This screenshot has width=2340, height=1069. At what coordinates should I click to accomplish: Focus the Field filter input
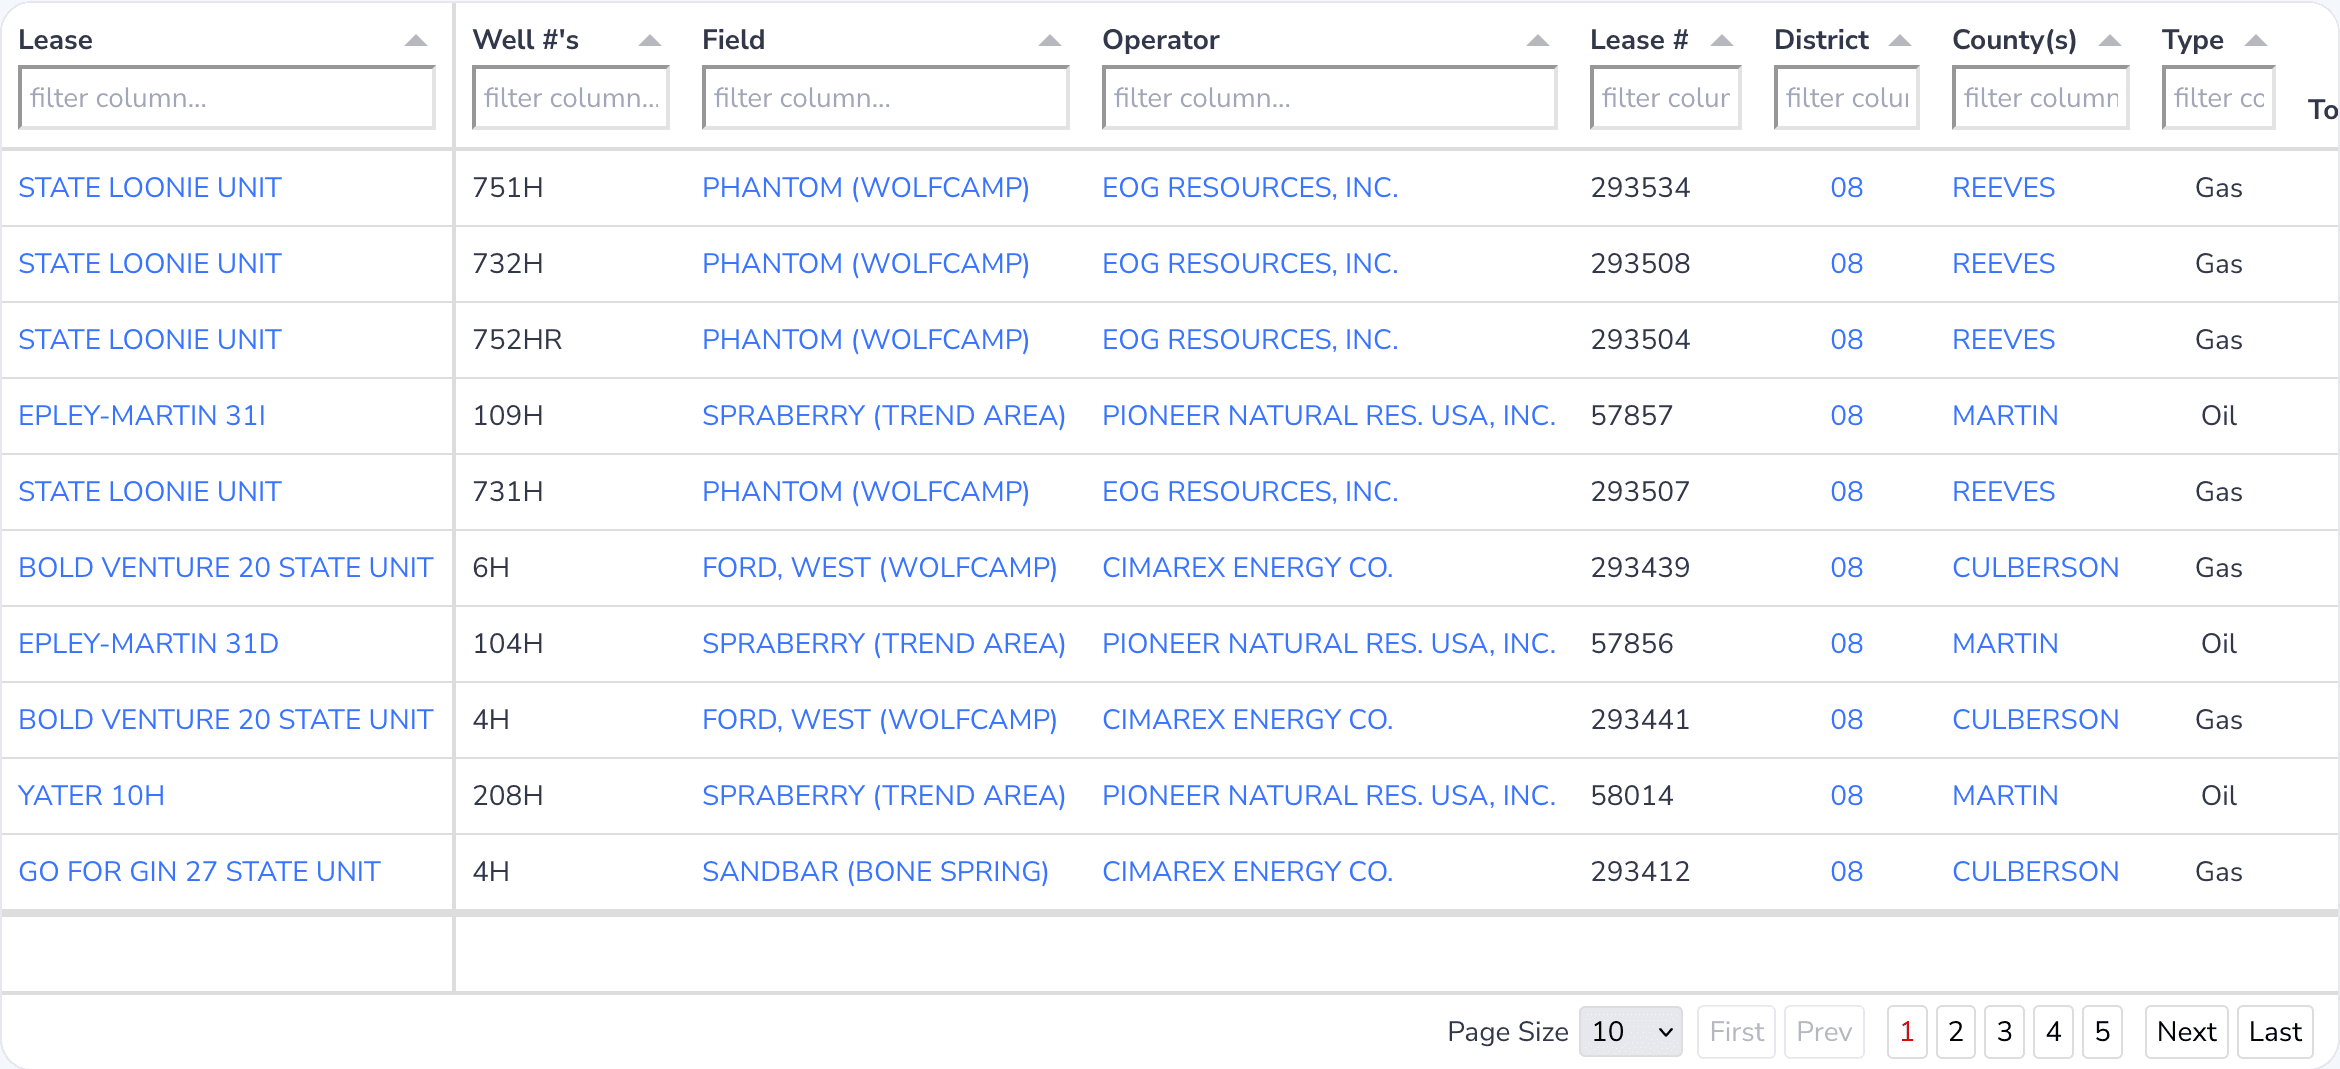coord(886,98)
